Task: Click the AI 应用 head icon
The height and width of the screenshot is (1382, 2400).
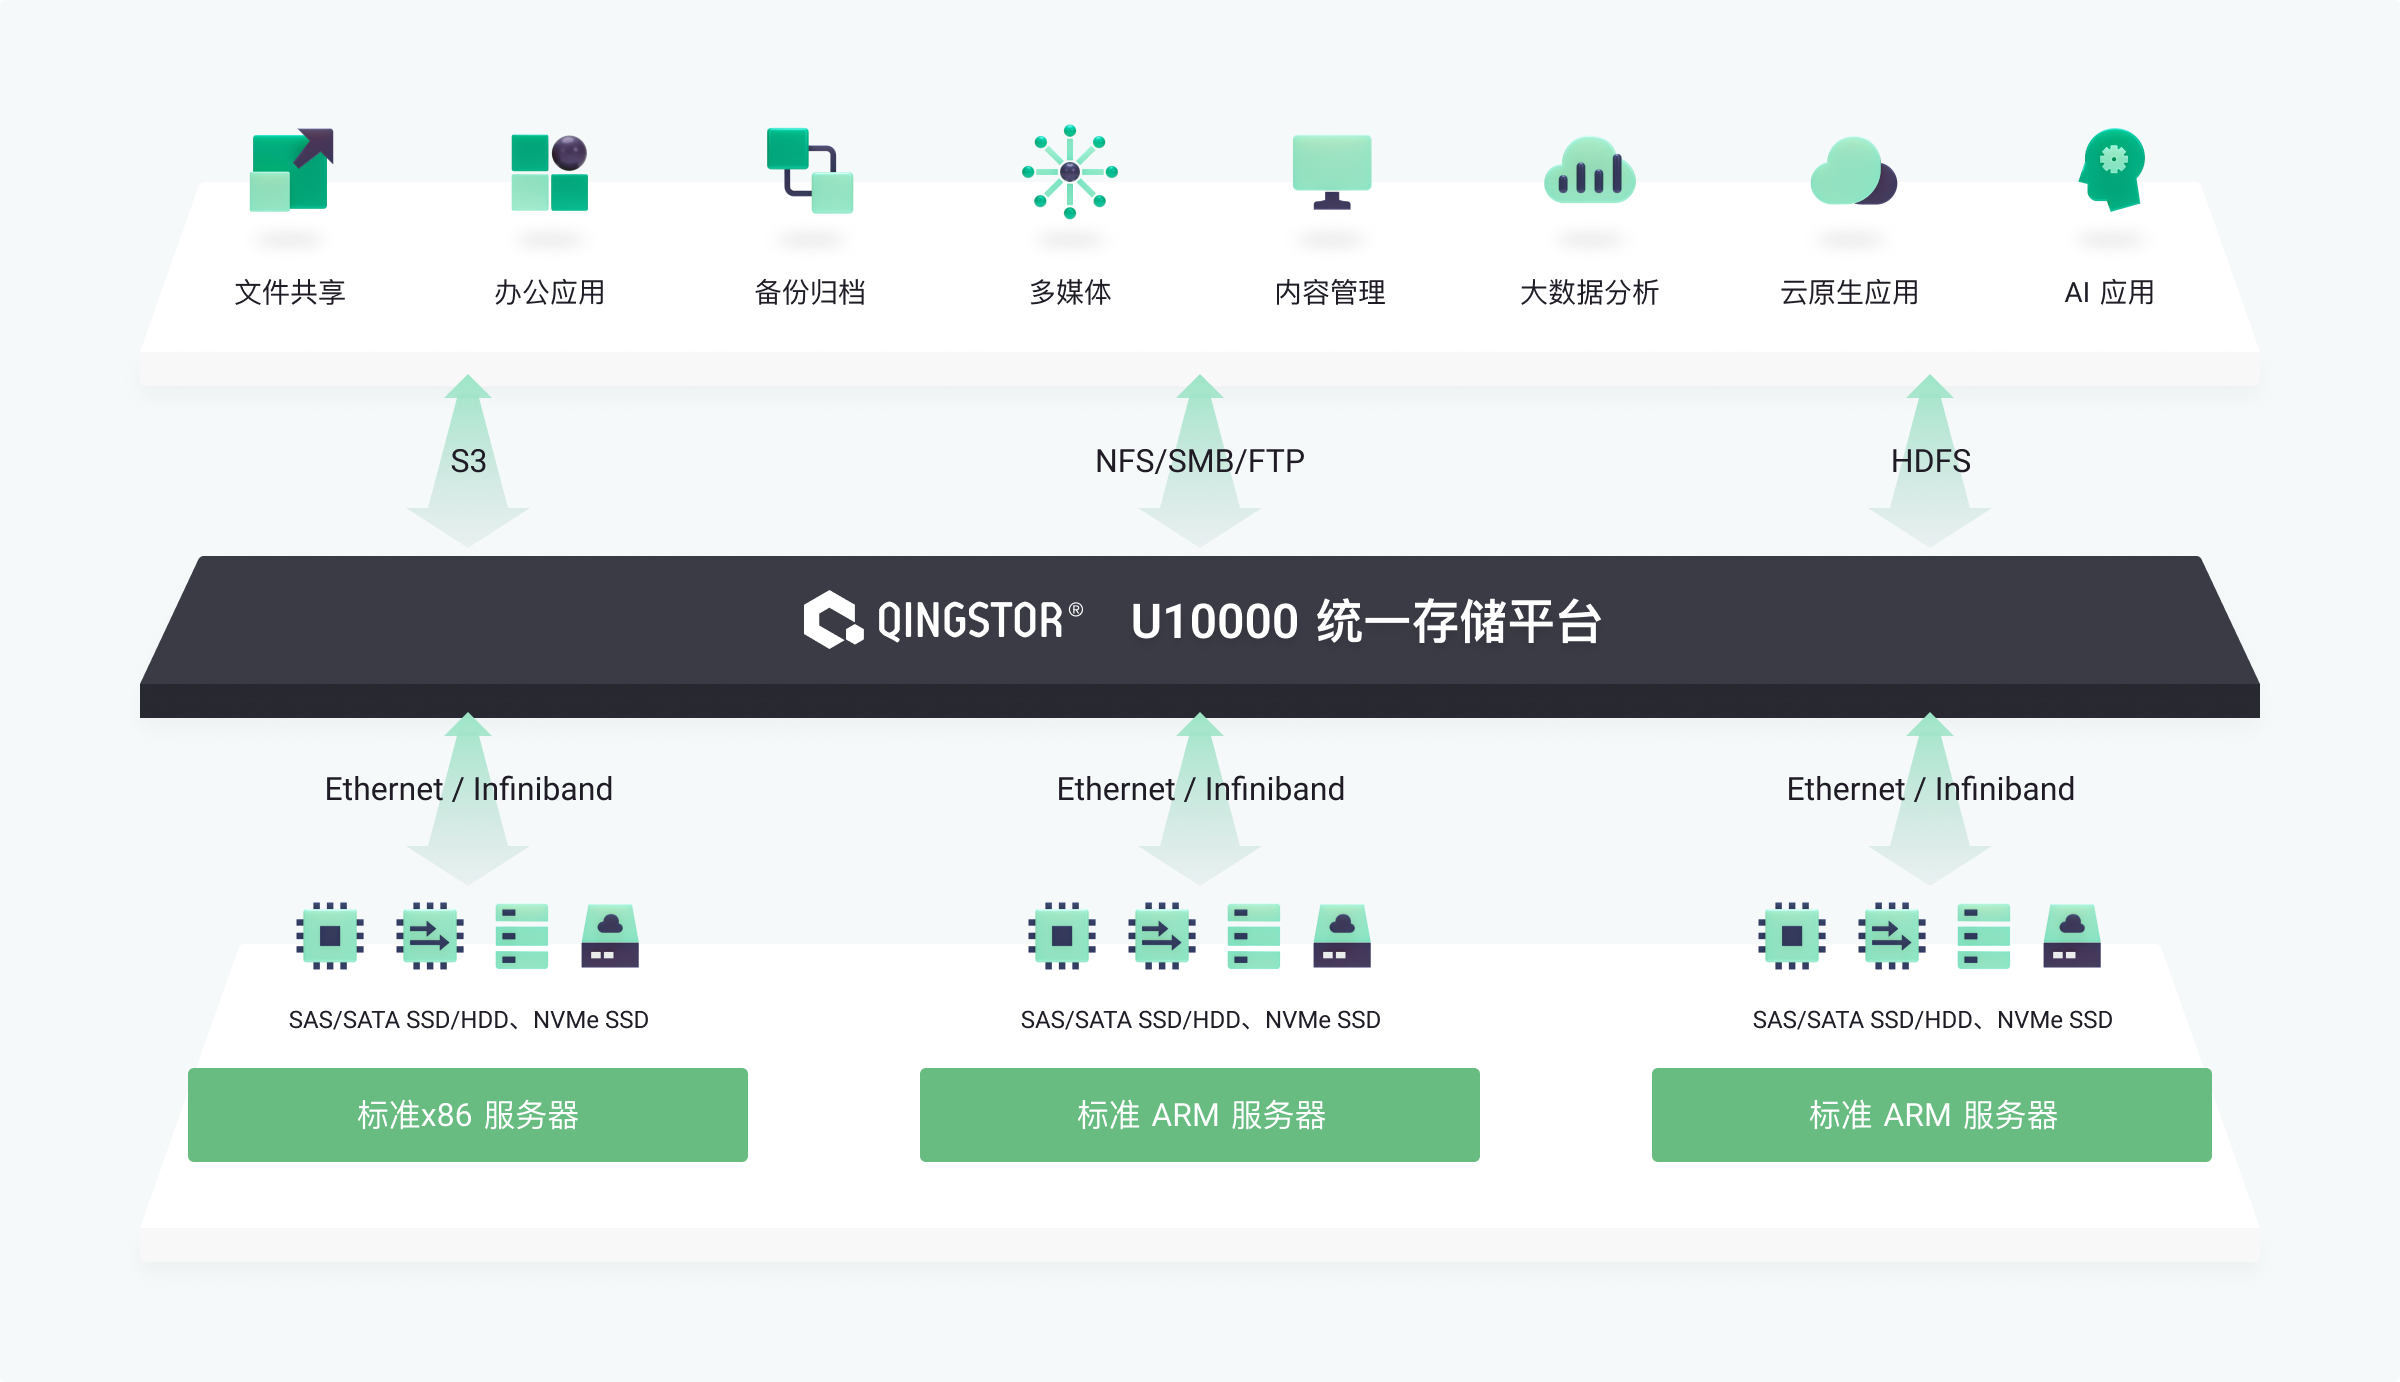Action: click(2112, 169)
